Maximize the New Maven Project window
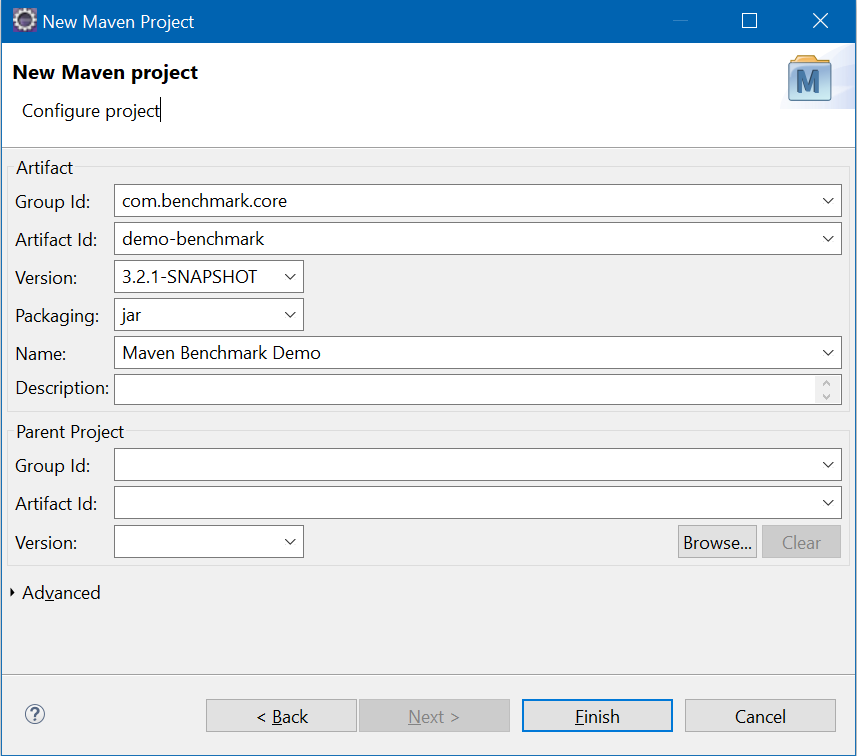This screenshot has width=857, height=756. (749, 21)
